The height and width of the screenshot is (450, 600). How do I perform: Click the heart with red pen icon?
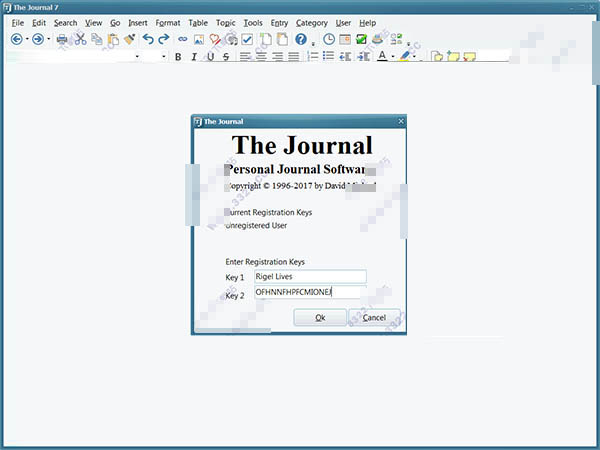[215, 39]
